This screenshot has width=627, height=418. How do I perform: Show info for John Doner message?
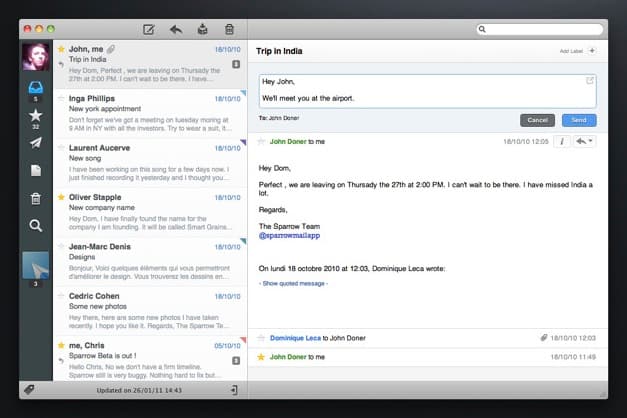tap(562, 141)
